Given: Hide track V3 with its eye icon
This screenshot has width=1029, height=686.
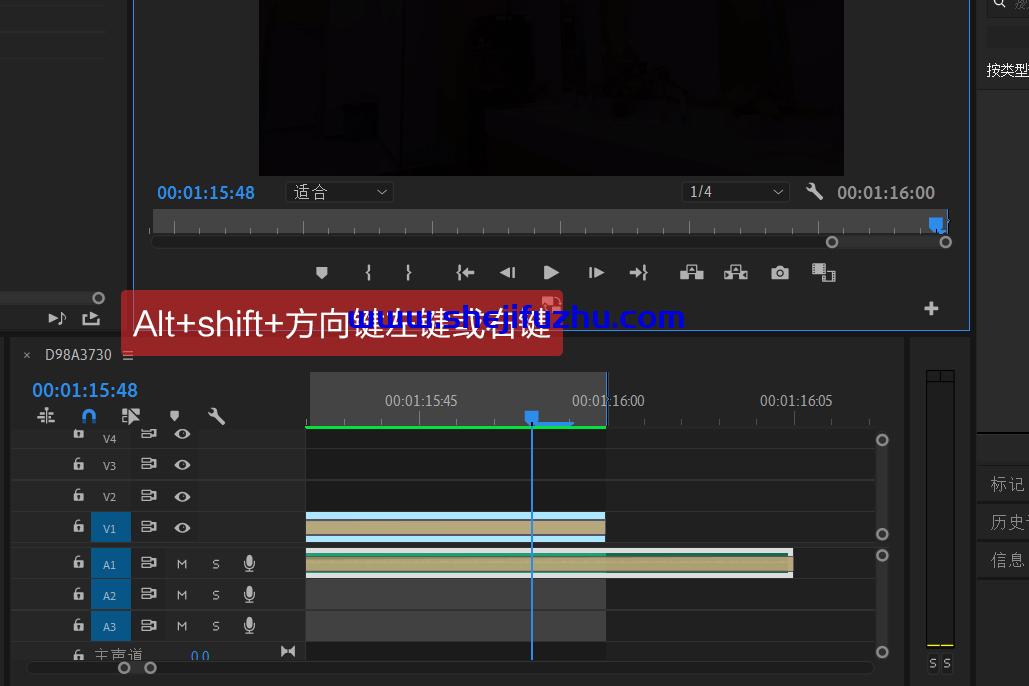Looking at the screenshot, I should coord(182,465).
